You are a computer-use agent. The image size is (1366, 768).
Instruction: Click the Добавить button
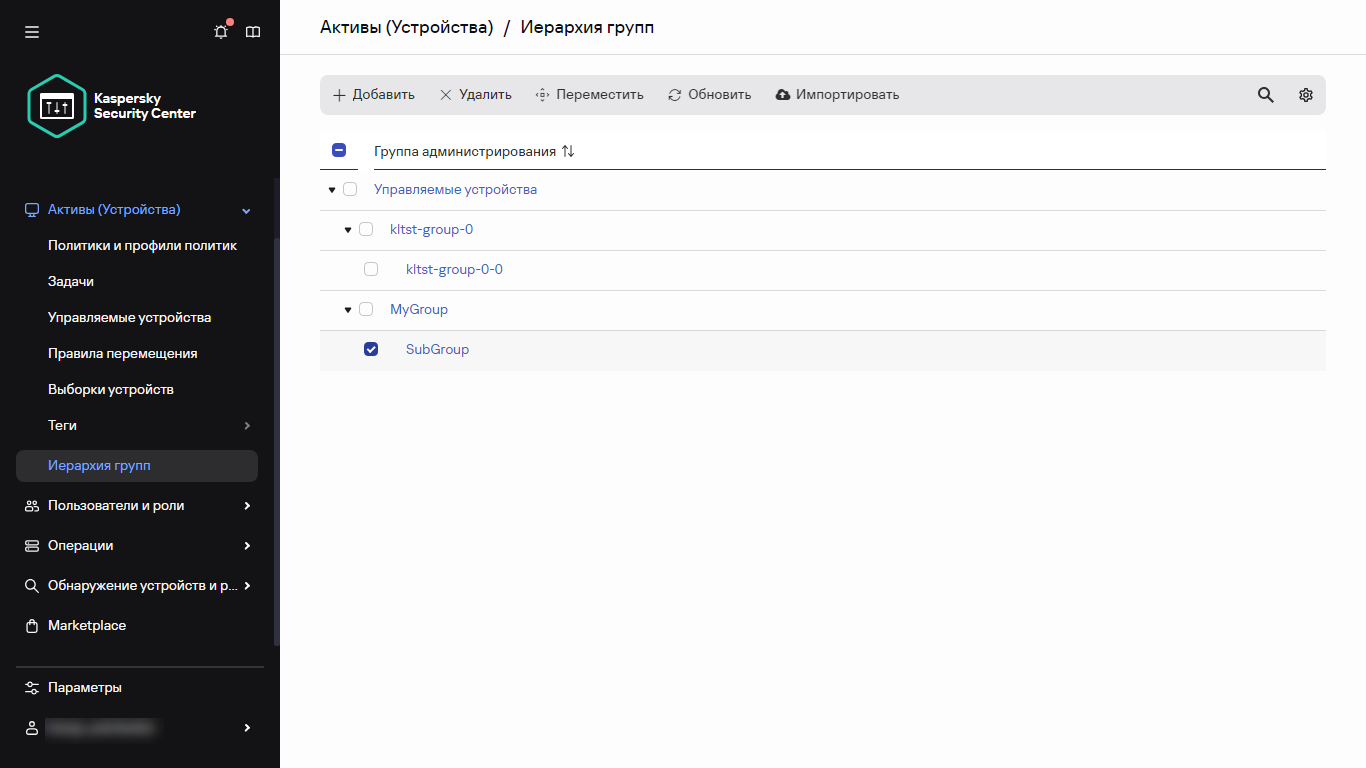373,94
